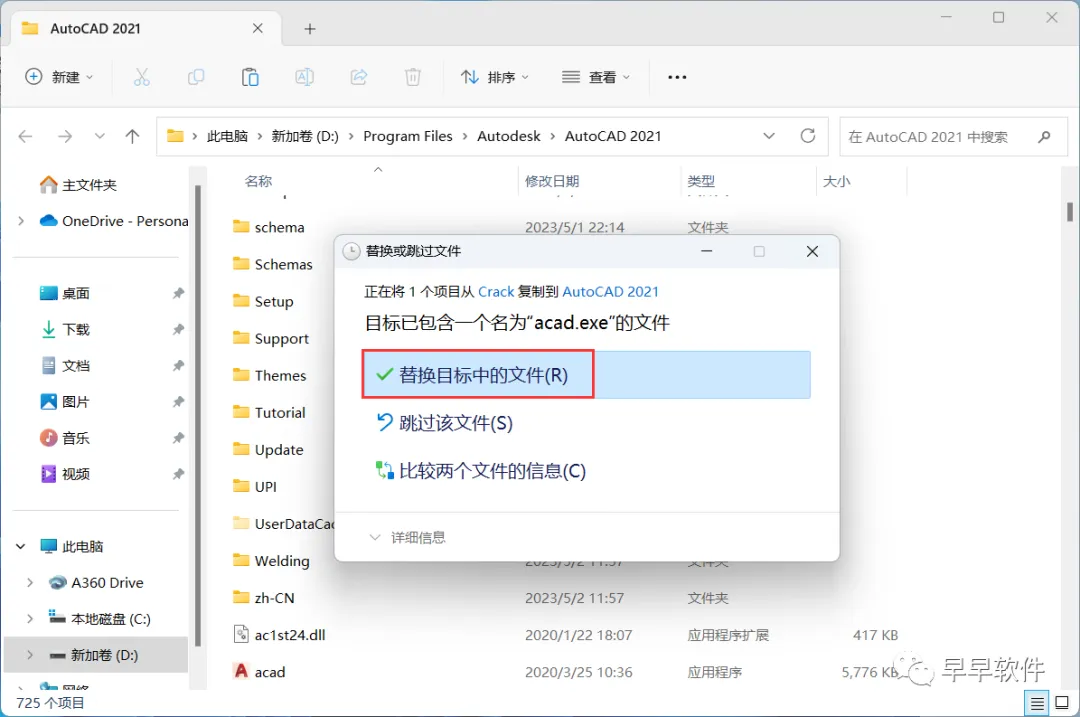The image size is (1080, 717).
Task: Choose 跳过该文件(S) option
Action: [x=444, y=423]
